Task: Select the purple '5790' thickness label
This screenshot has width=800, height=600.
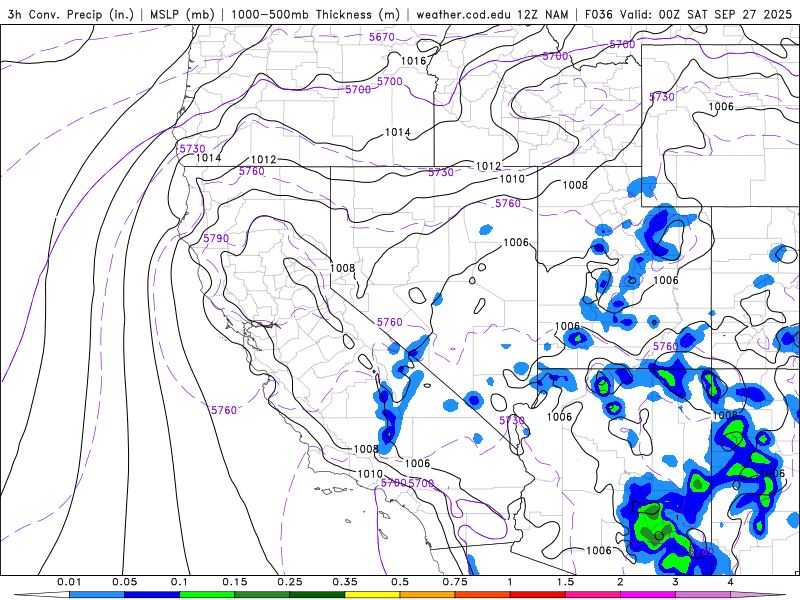Action: (x=216, y=238)
